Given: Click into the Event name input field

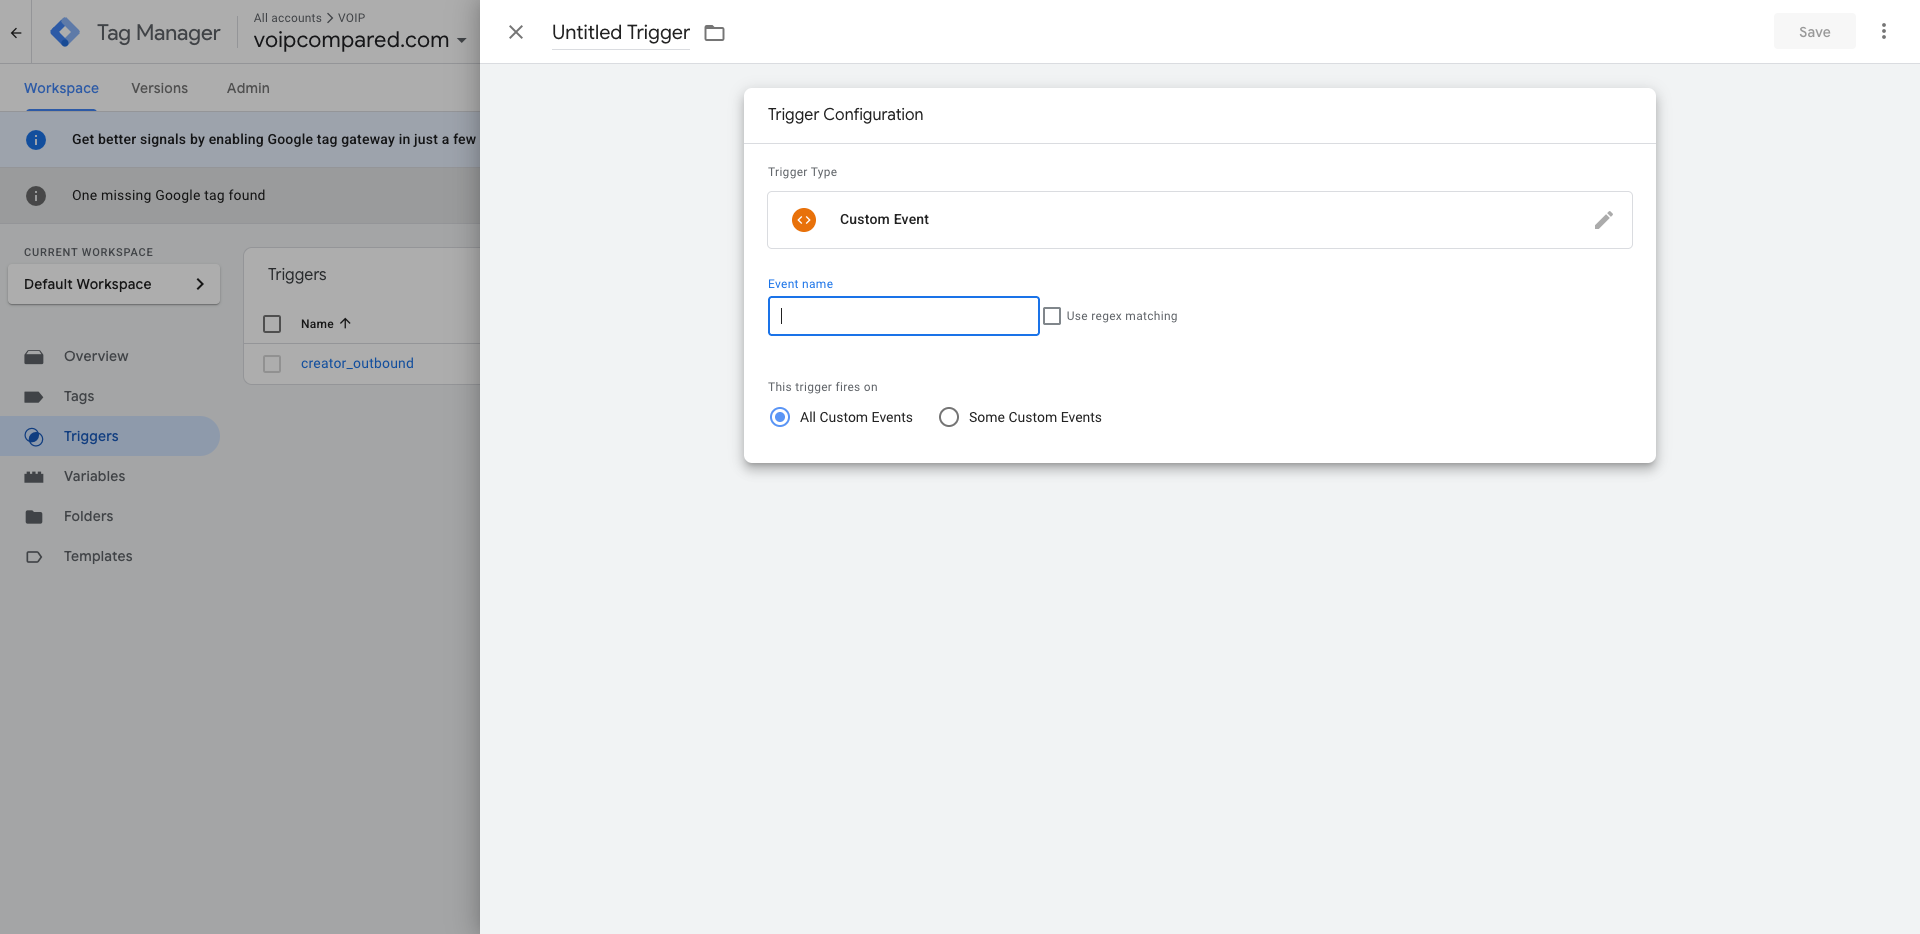Looking at the screenshot, I should pyautogui.click(x=903, y=316).
